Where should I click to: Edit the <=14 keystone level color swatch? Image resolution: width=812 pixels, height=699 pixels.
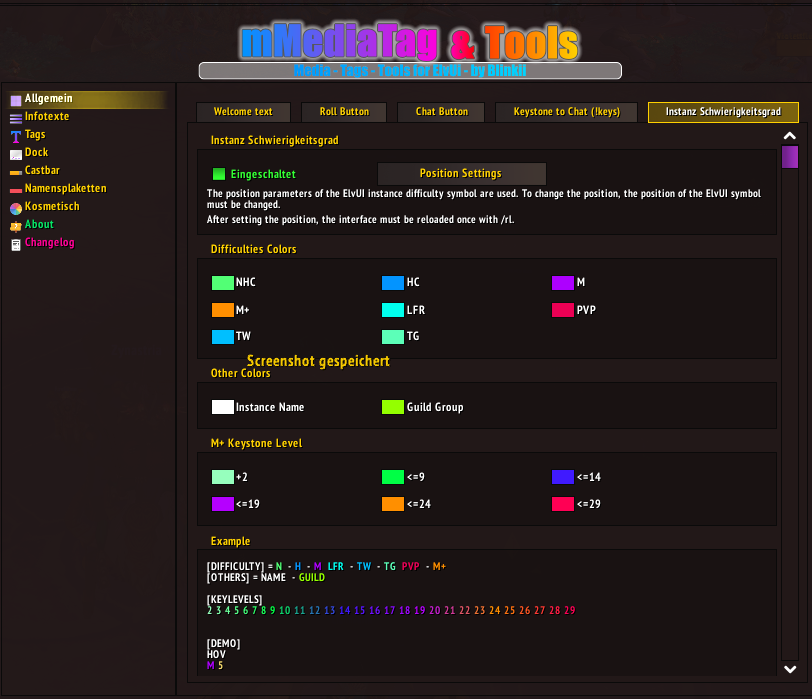tap(563, 477)
